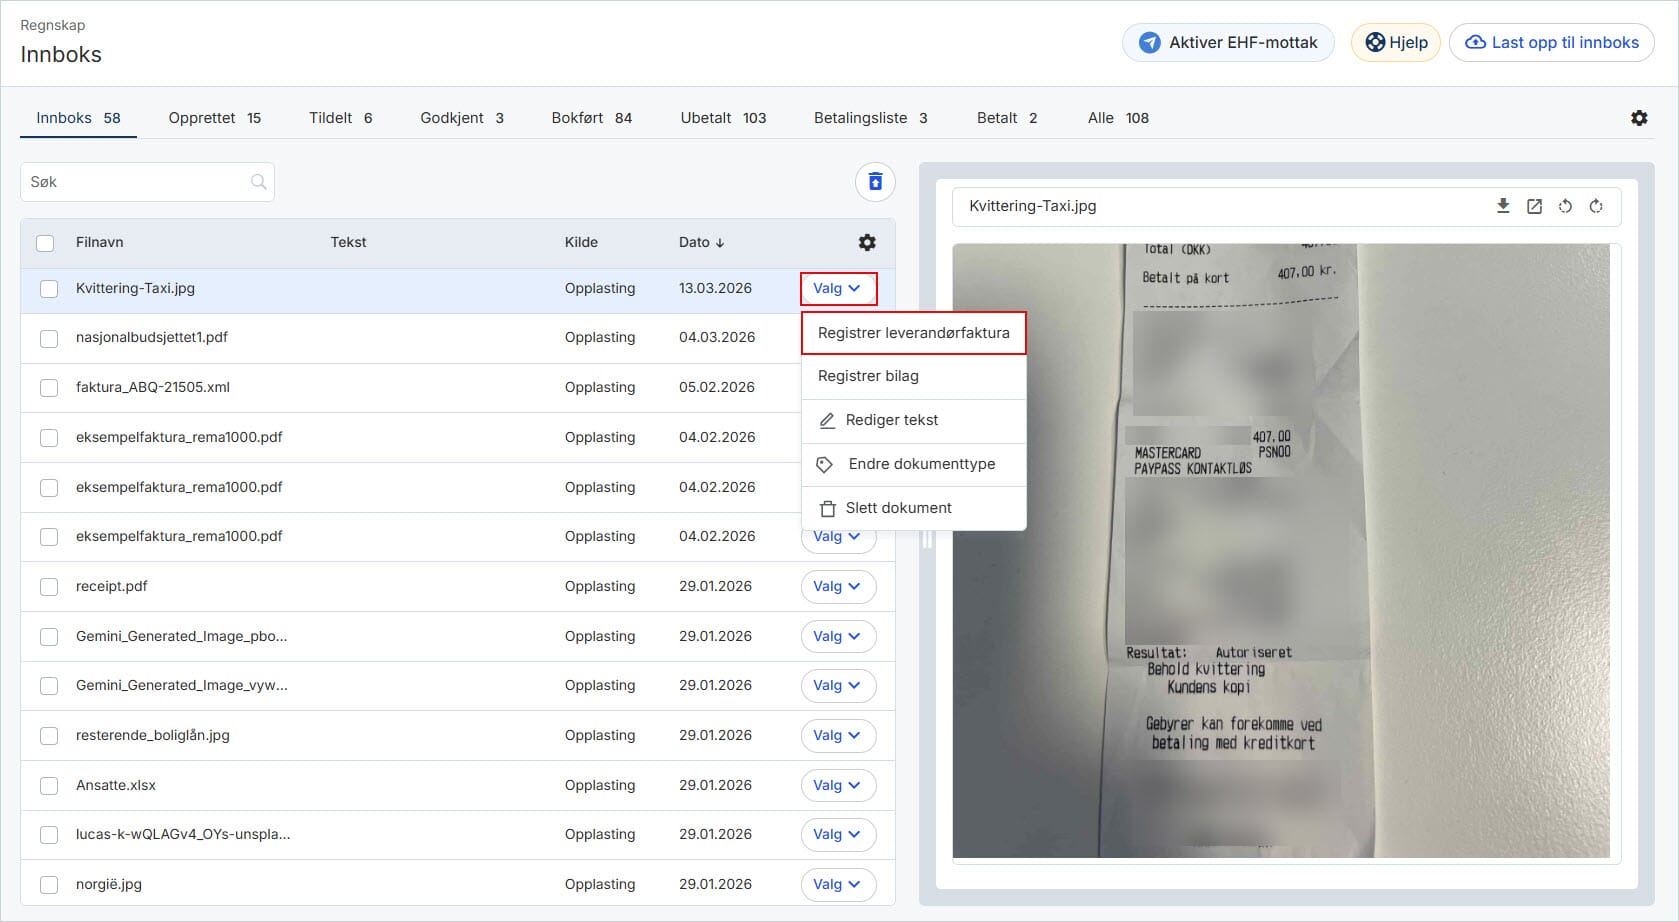Tick the select-all checkbox in the header
This screenshot has height=922, width=1679.
(45, 243)
